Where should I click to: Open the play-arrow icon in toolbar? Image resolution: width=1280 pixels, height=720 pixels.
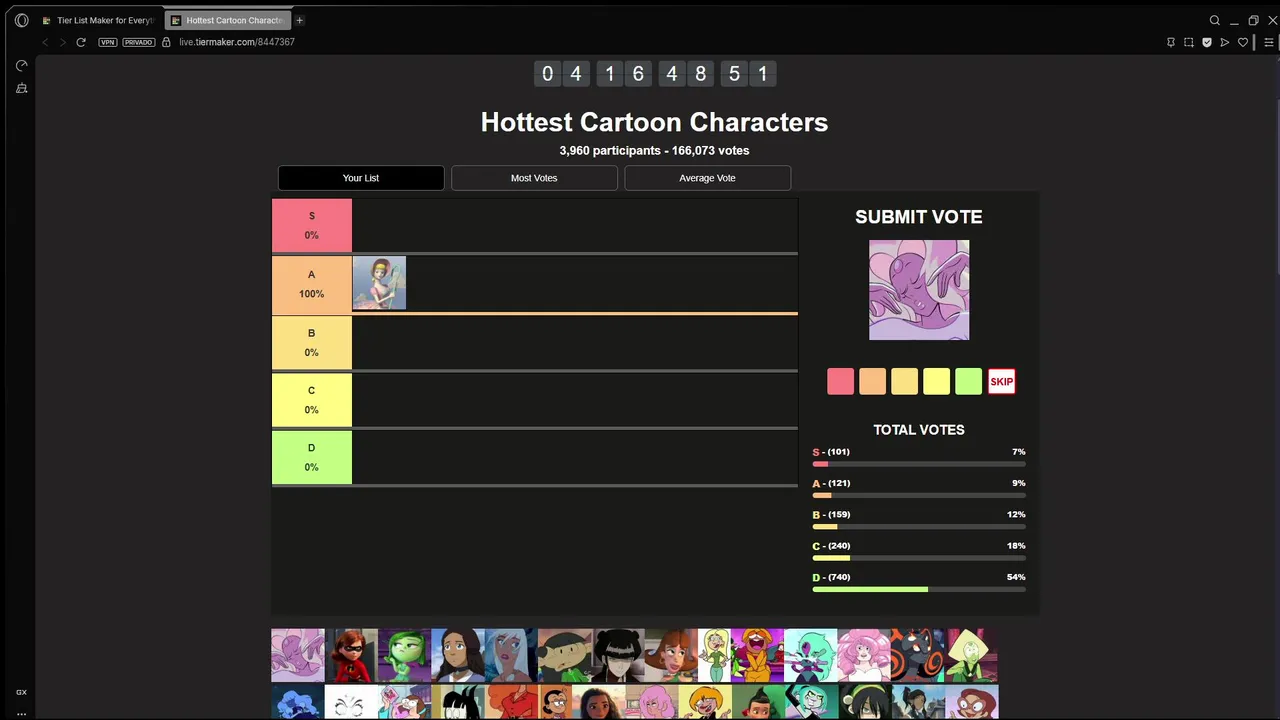[x=1225, y=42]
